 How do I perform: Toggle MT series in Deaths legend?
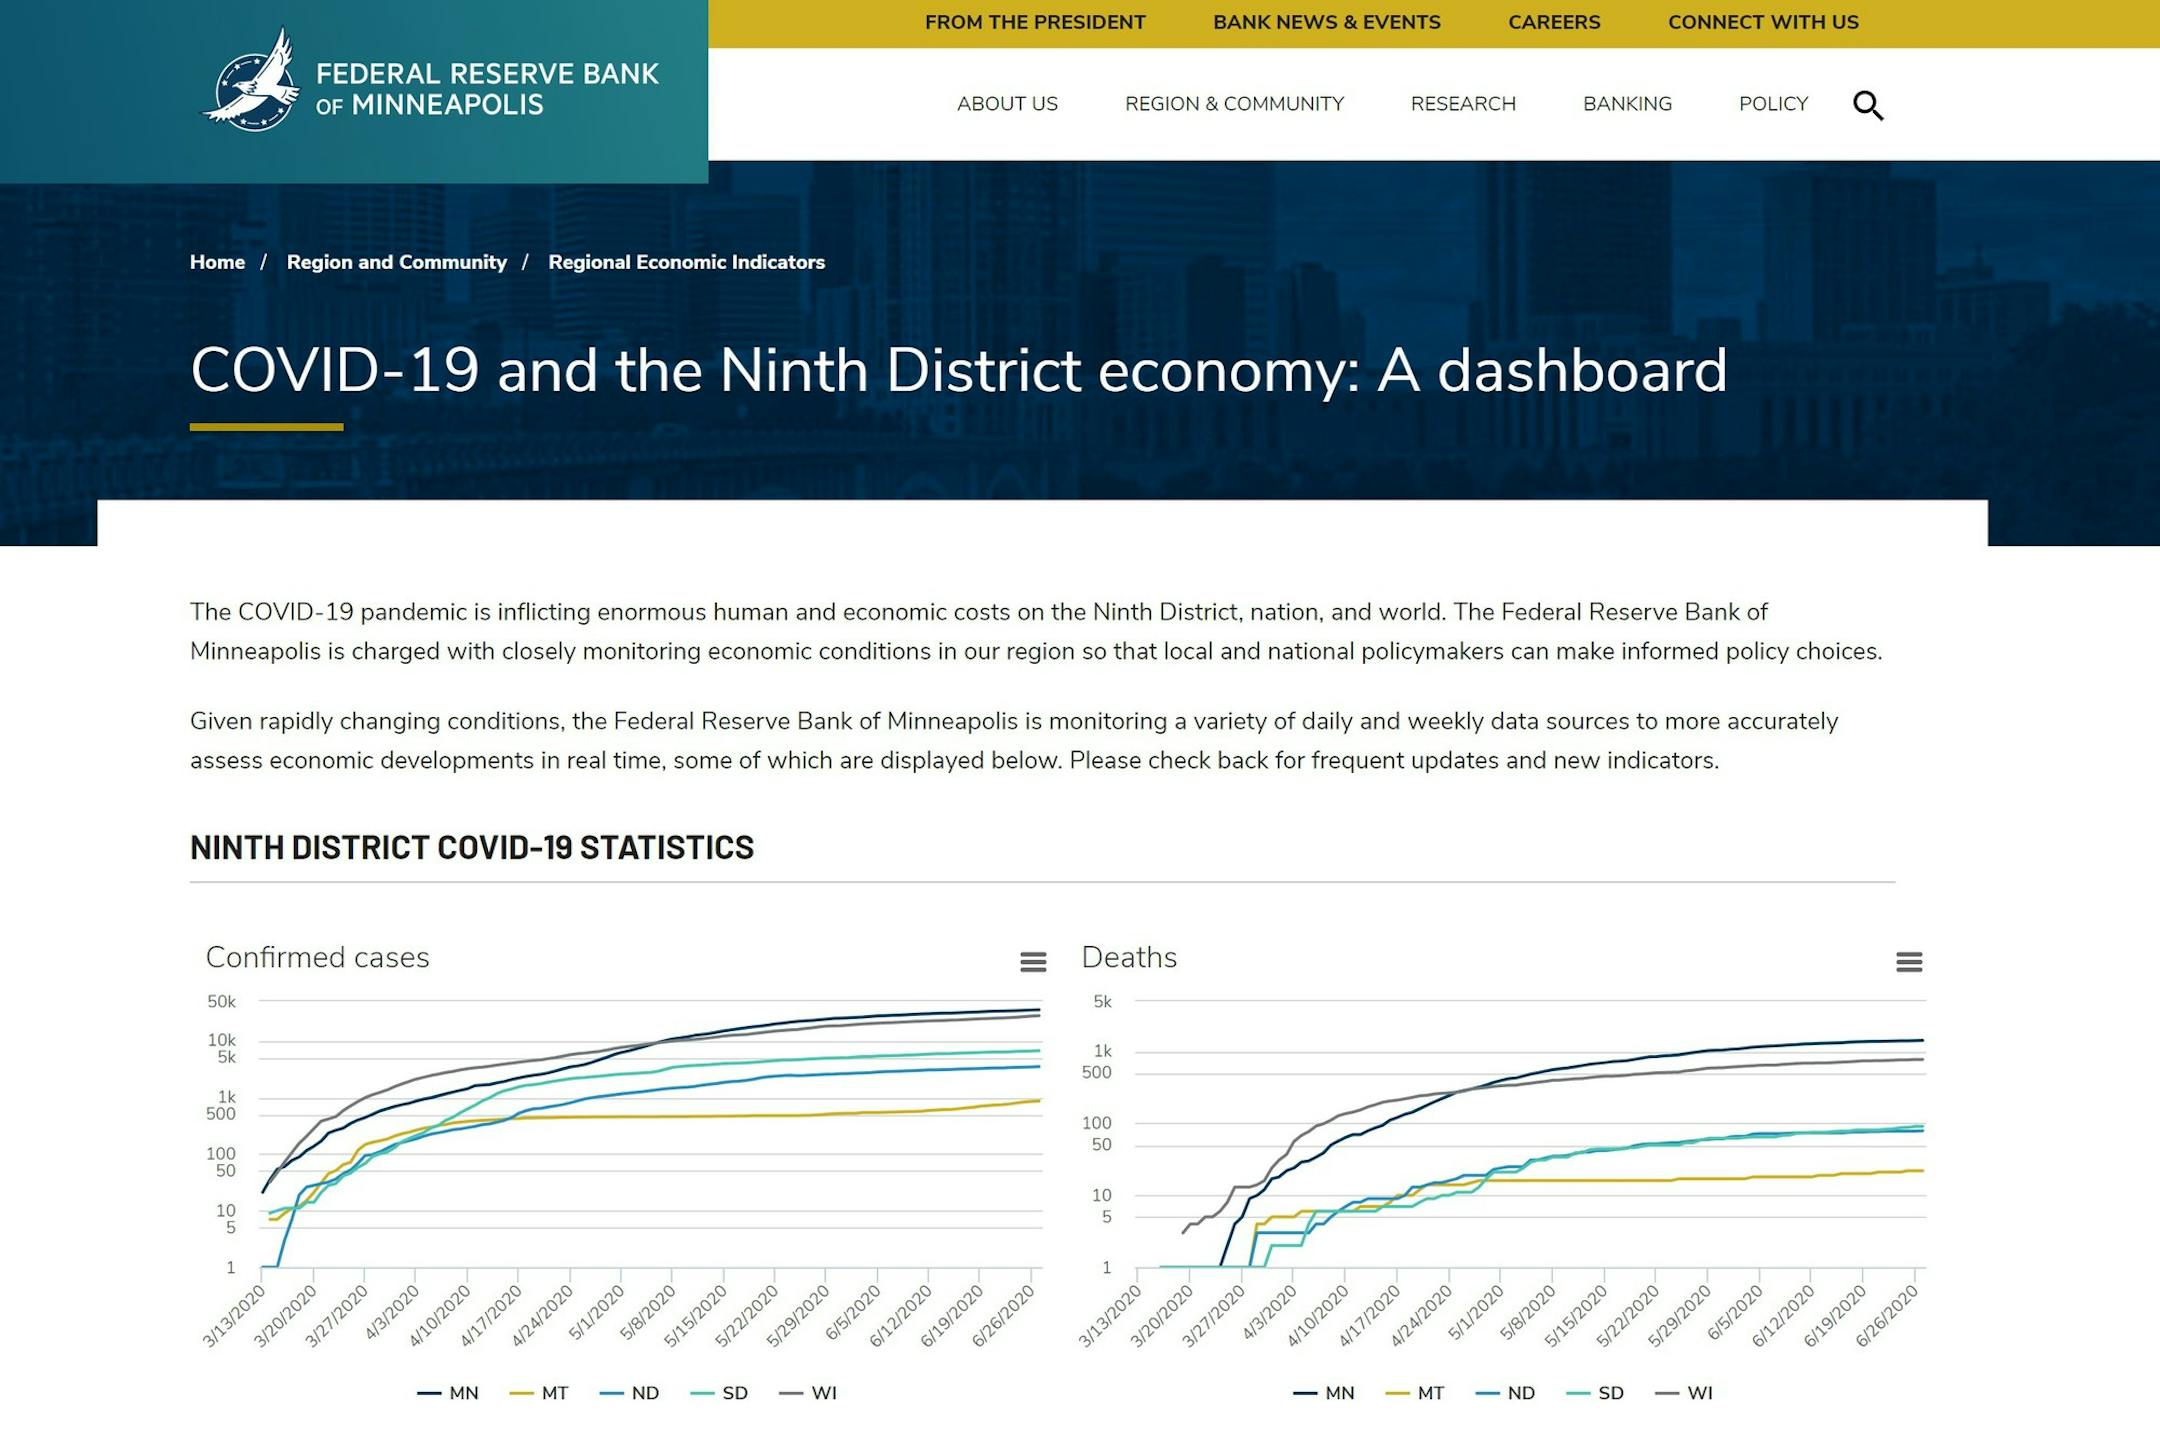(x=1415, y=1393)
